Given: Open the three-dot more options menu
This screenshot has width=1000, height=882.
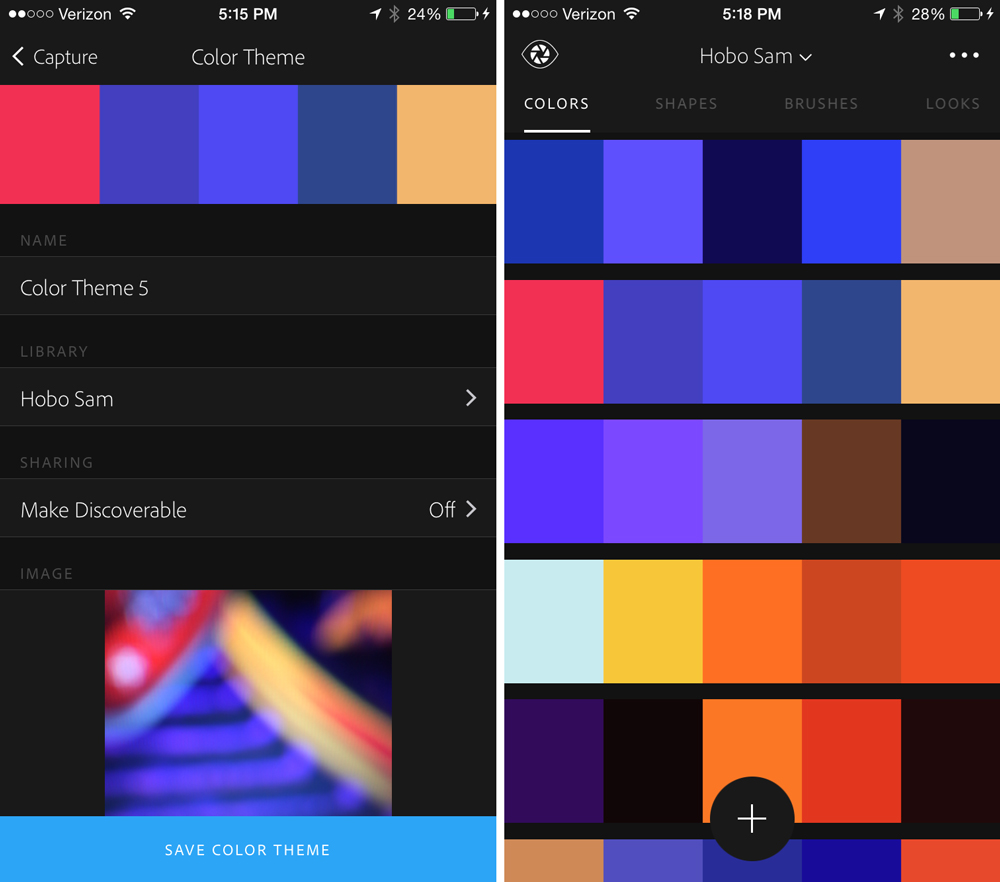Looking at the screenshot, I should point(964,55).
